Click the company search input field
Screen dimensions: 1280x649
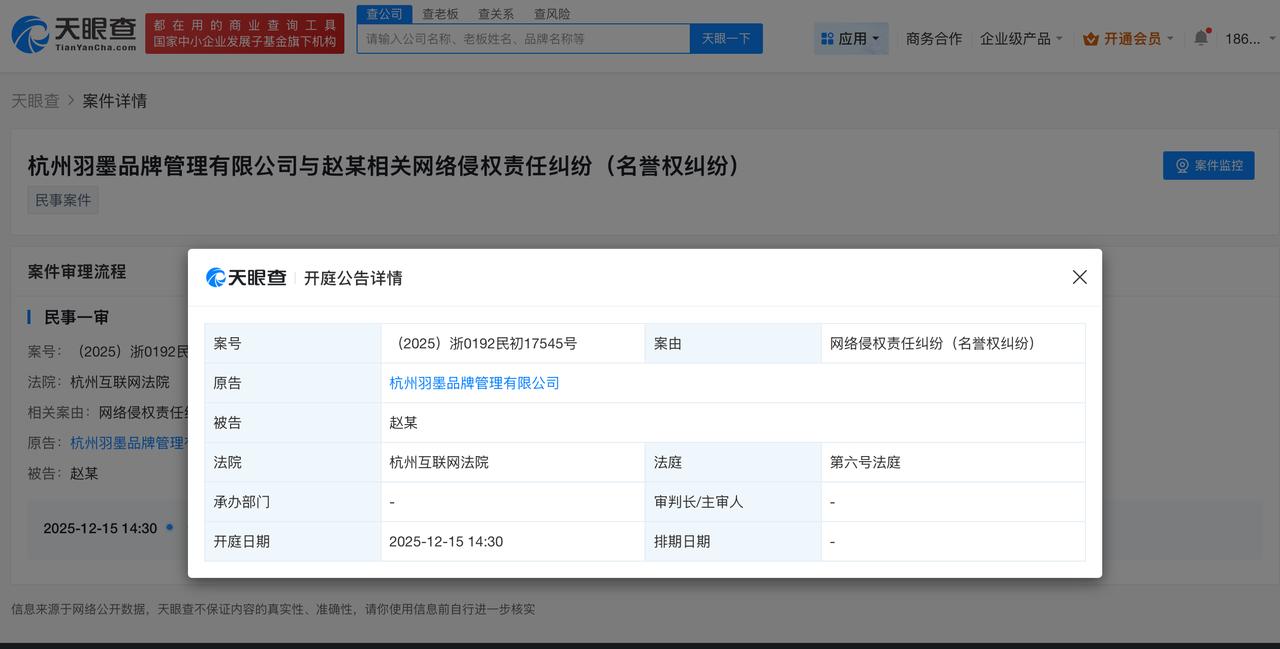tap(520, 38)
